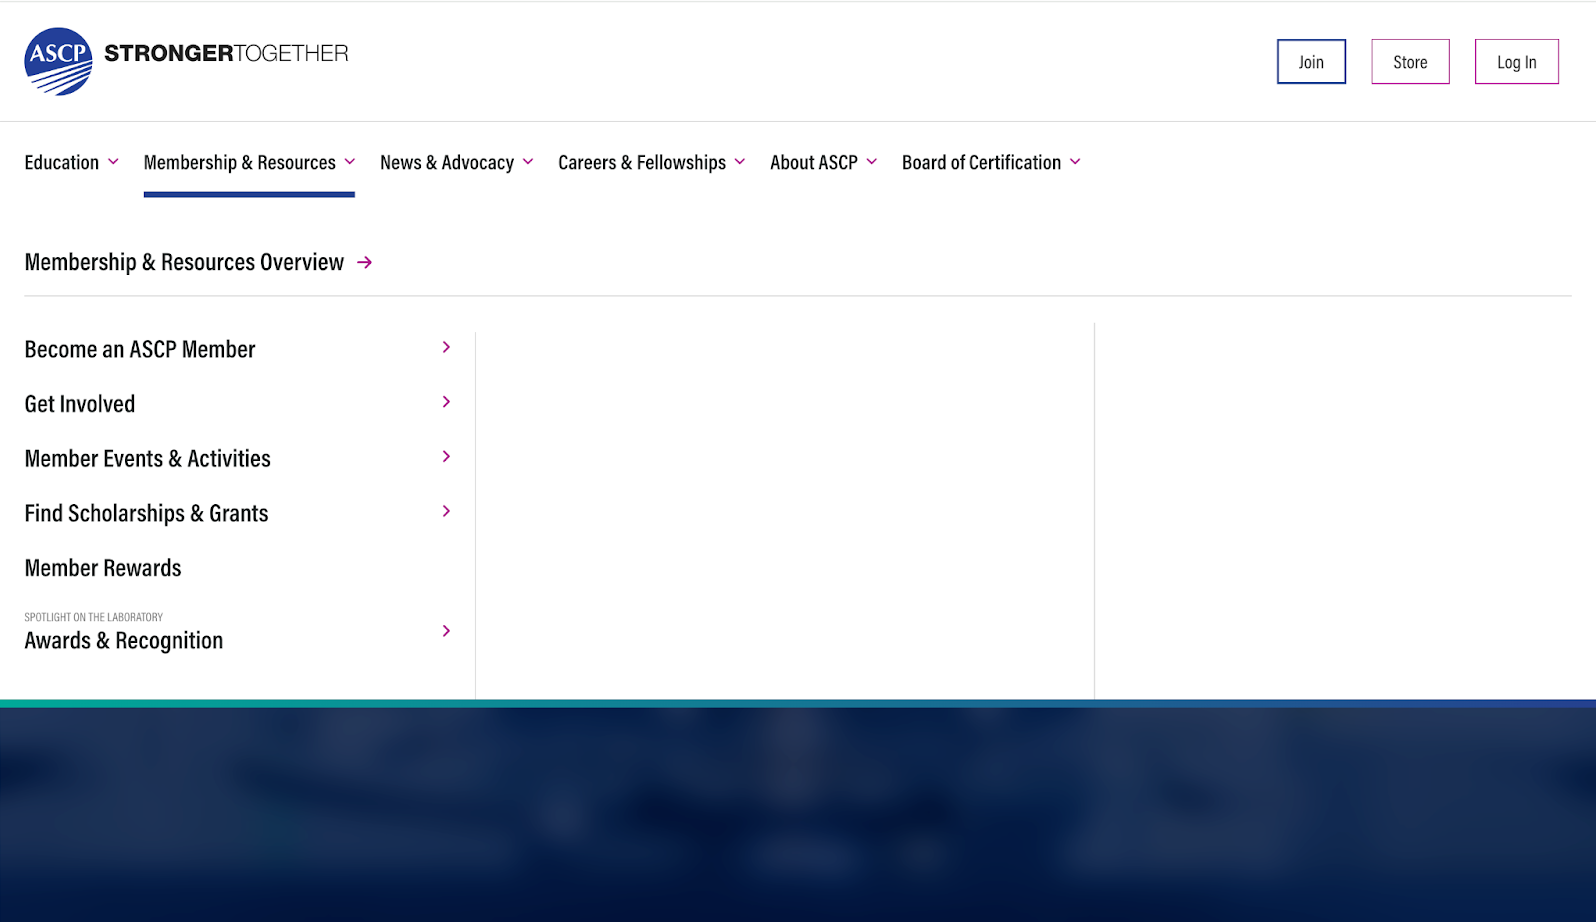Click the Join button
1596x922 pixels.
click(1311, 62)
